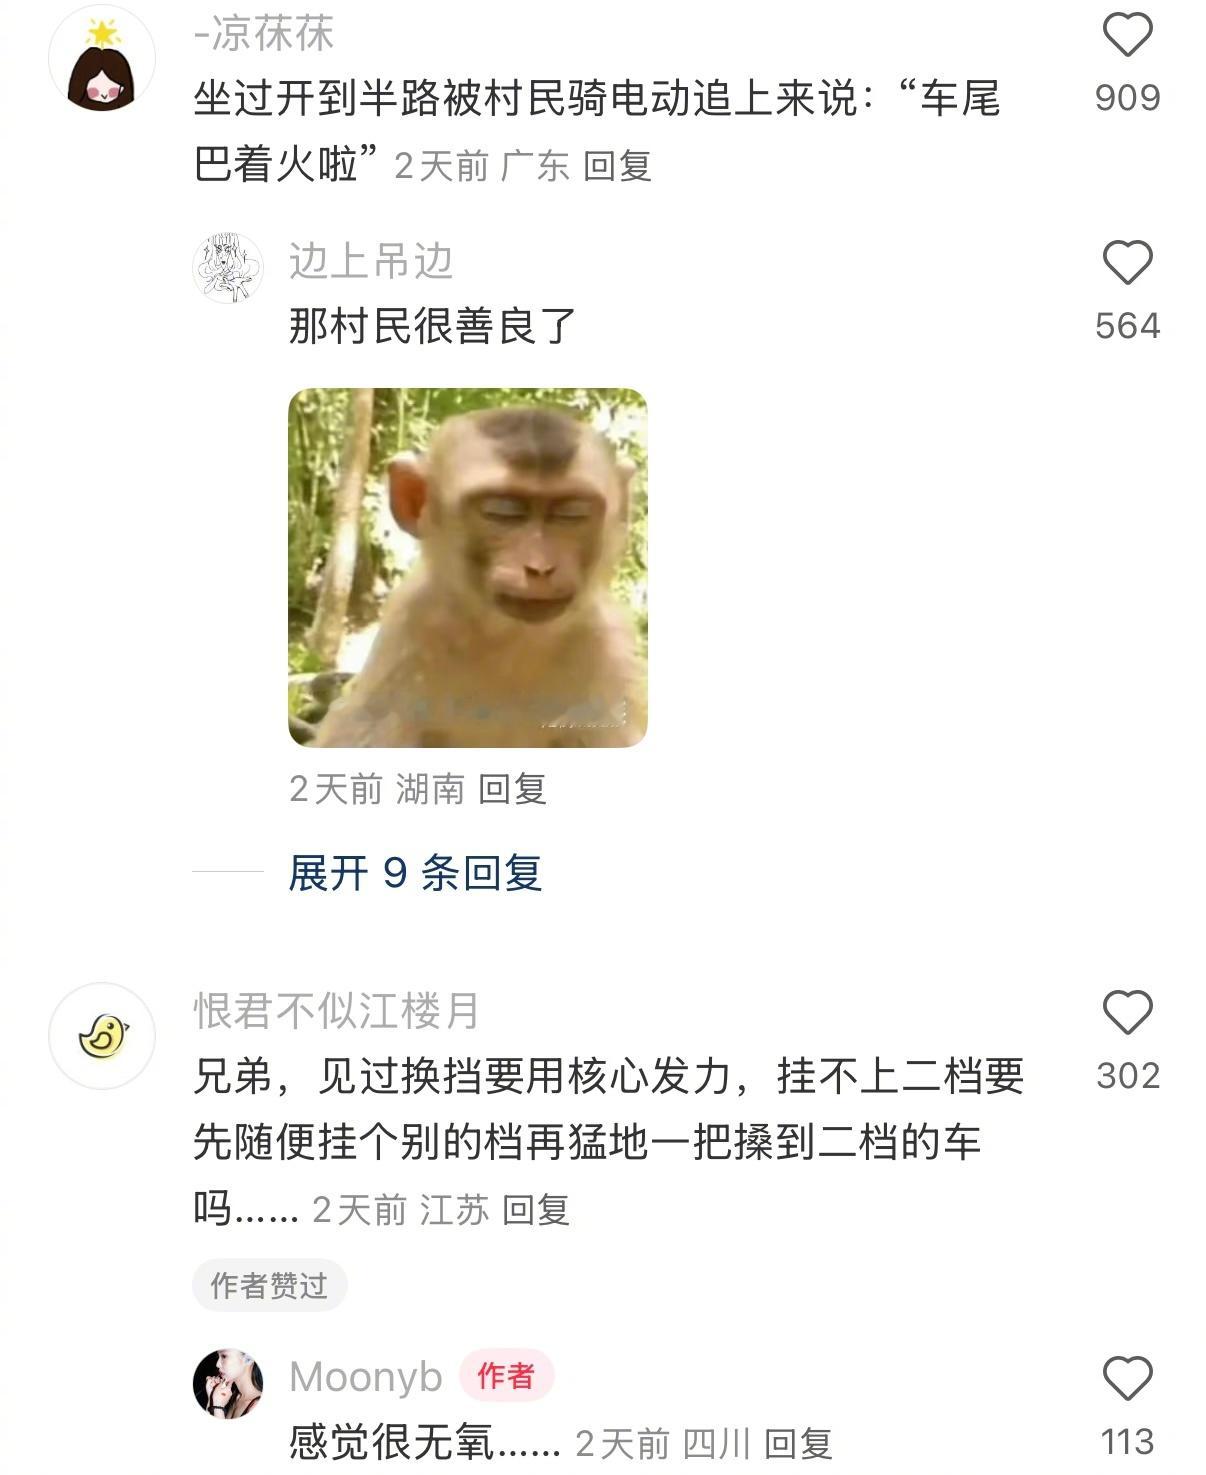This screenshot has height=1475, width=1206.
Task: Open Moonyb's profile photo avatar
Action: click(228, 1383)
